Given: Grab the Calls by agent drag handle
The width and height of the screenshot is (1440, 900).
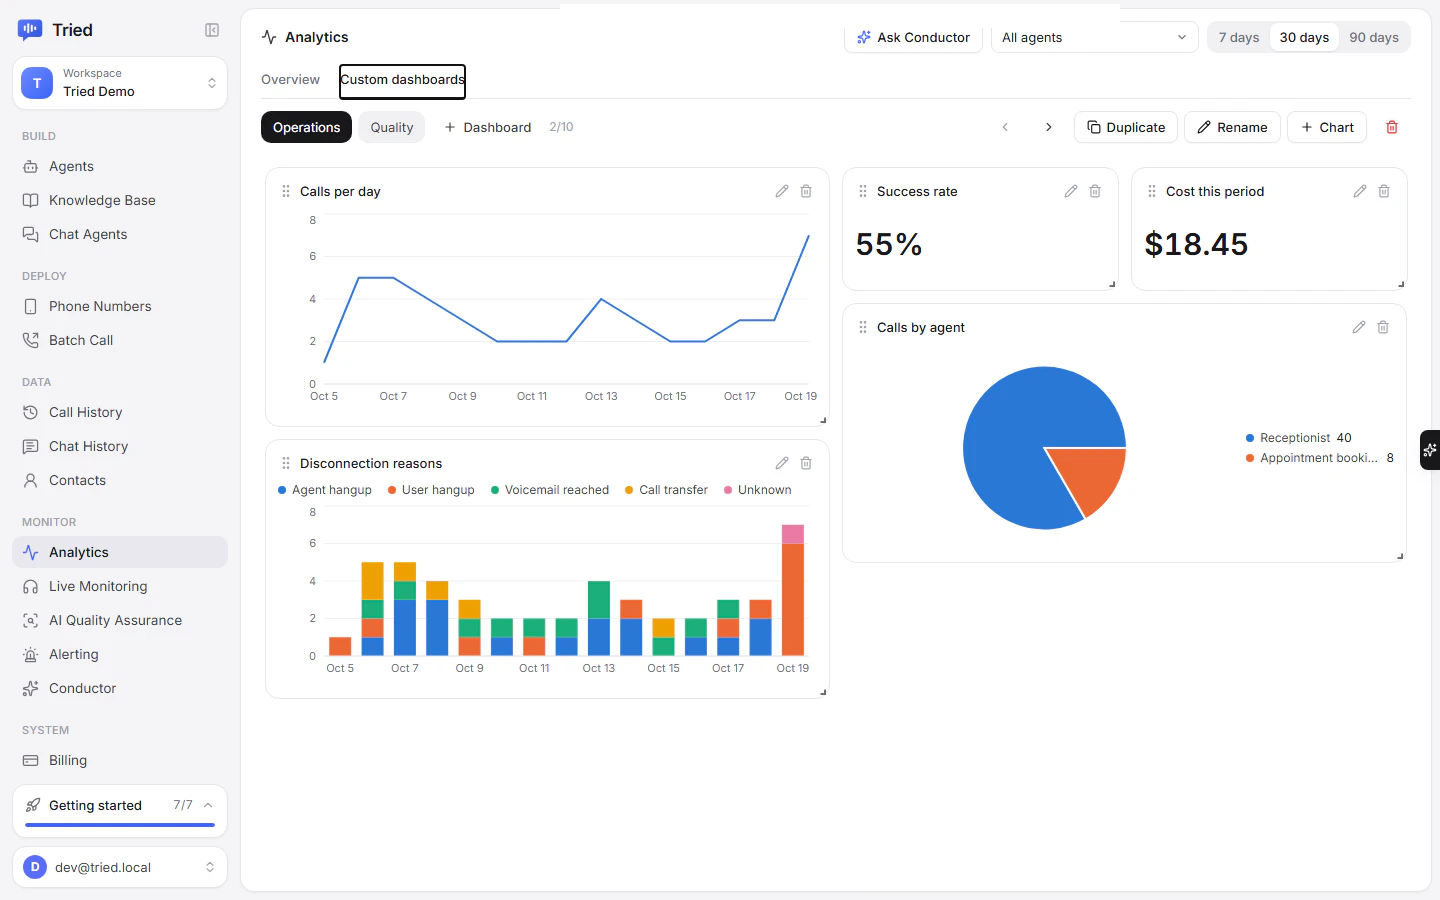Looking at the screenshot, I should point(863,327).
